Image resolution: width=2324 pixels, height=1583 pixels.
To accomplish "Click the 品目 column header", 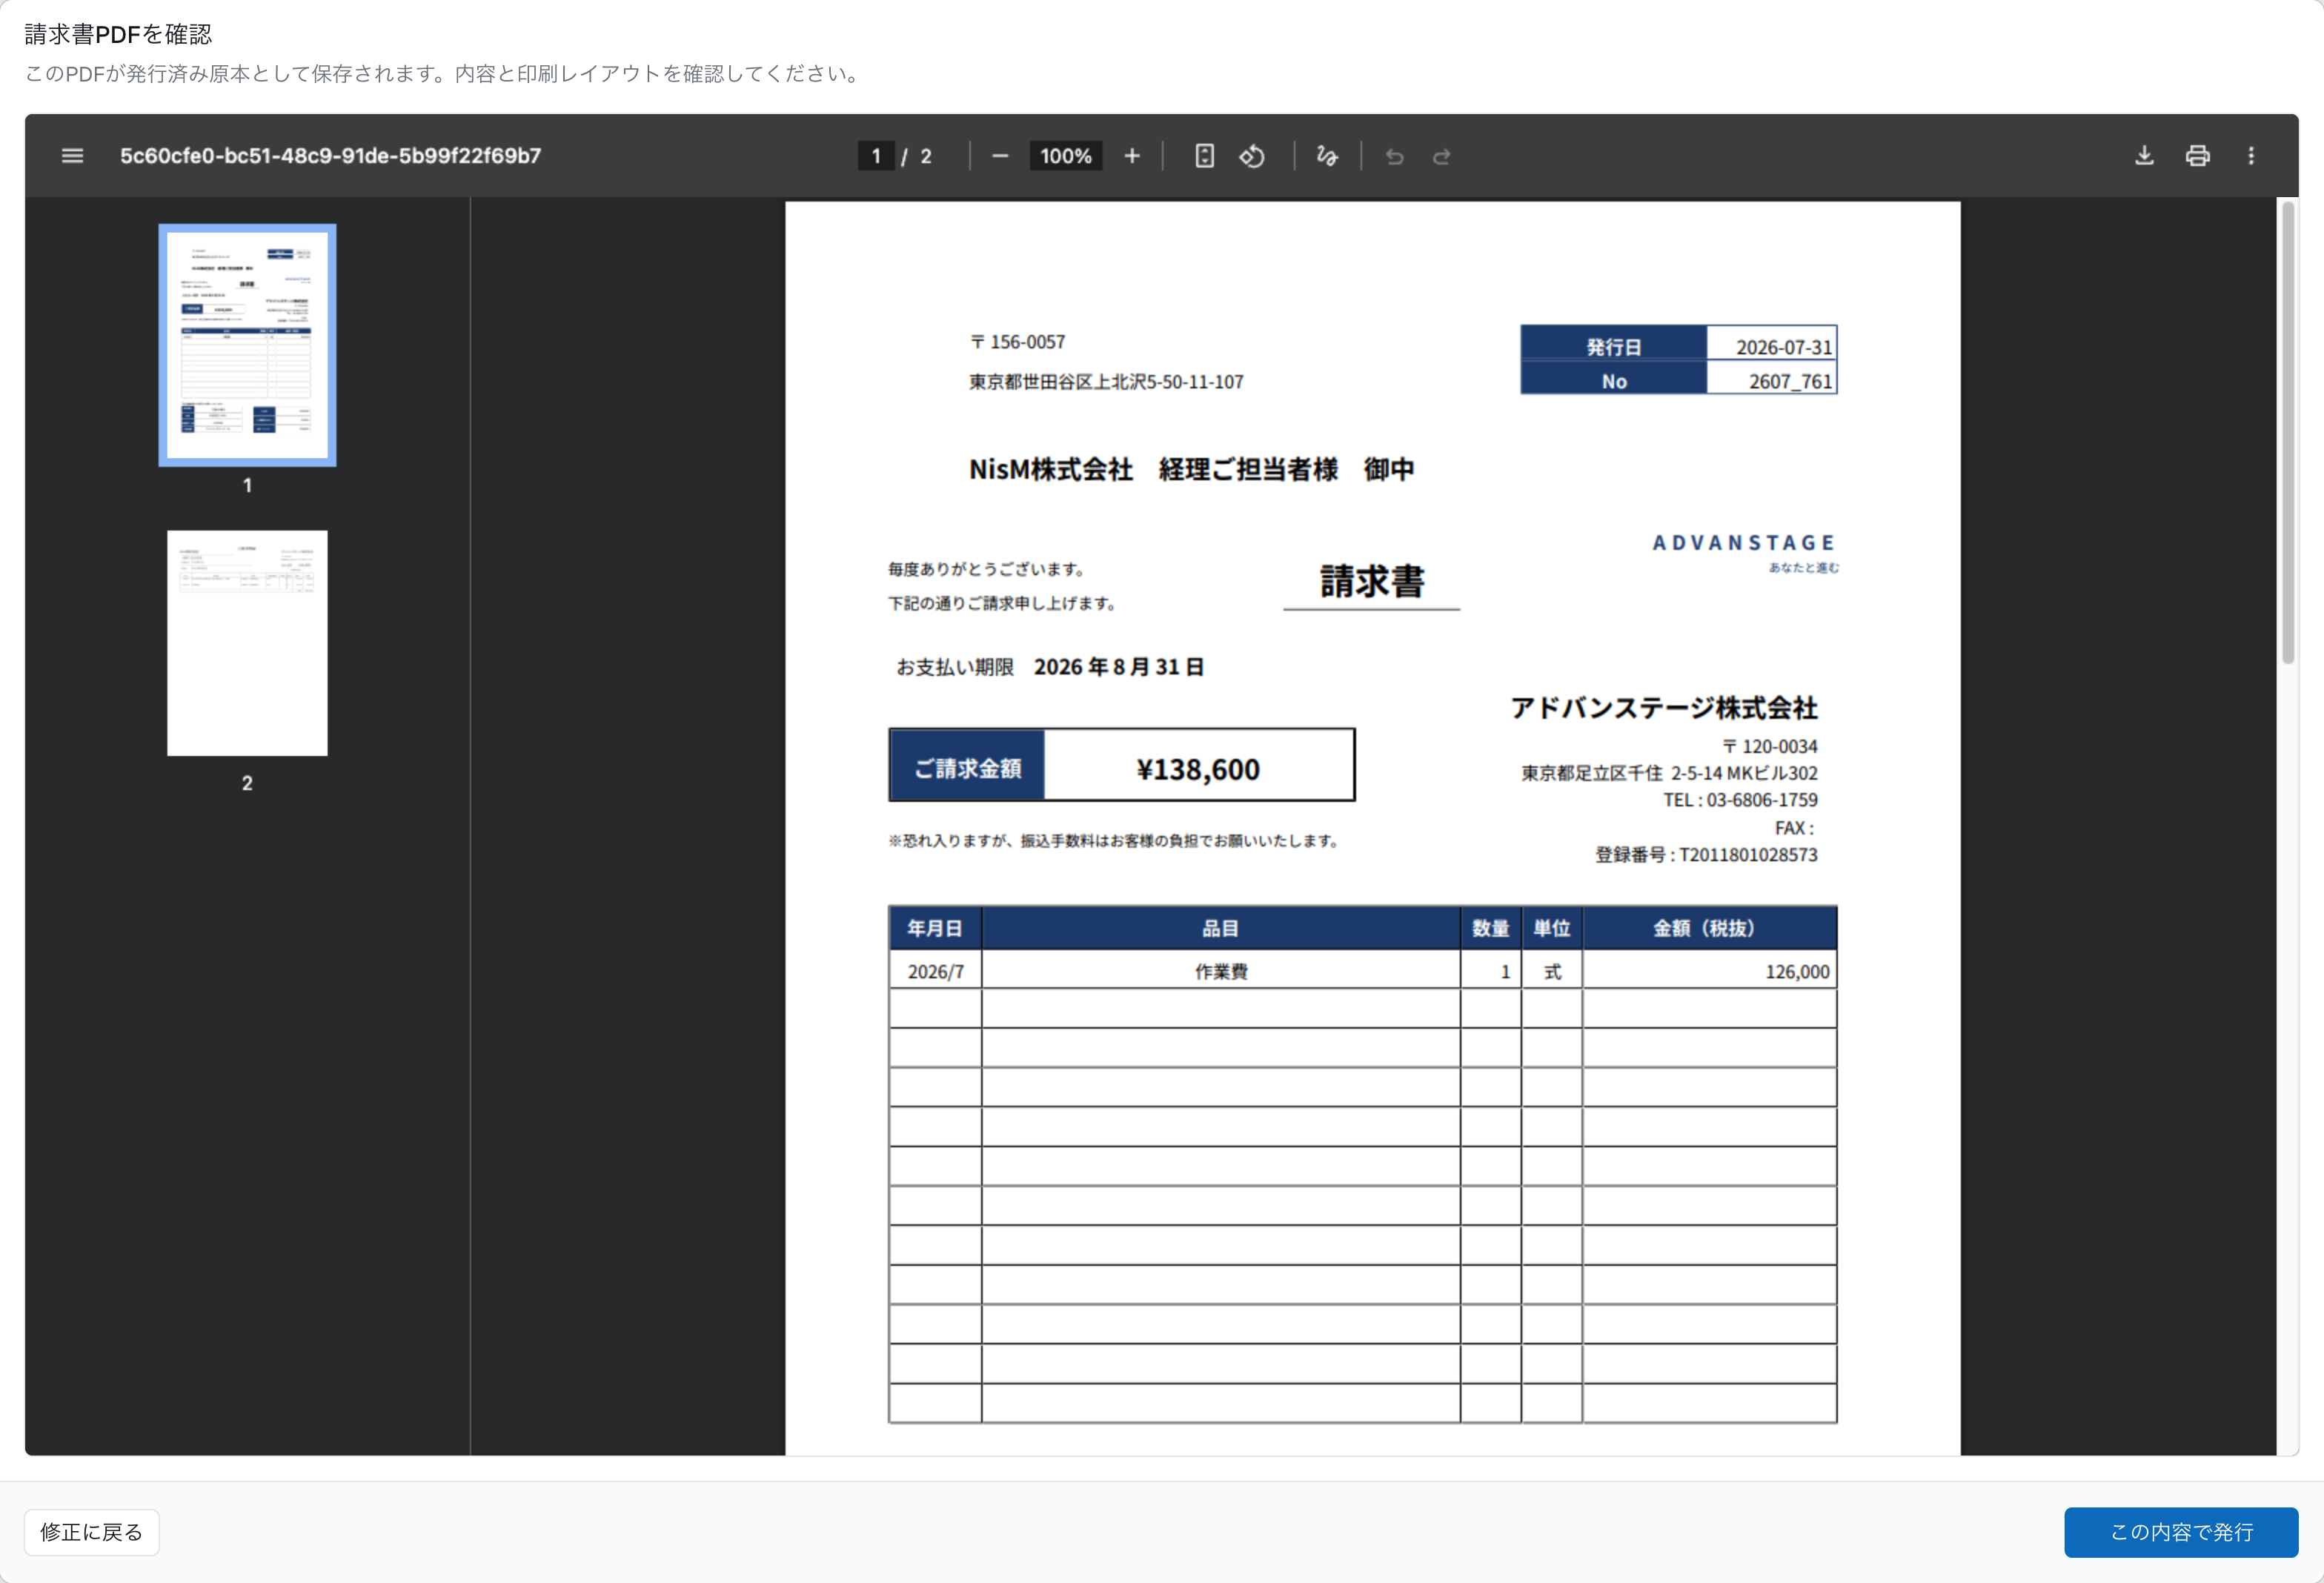I will [1221, 928].
